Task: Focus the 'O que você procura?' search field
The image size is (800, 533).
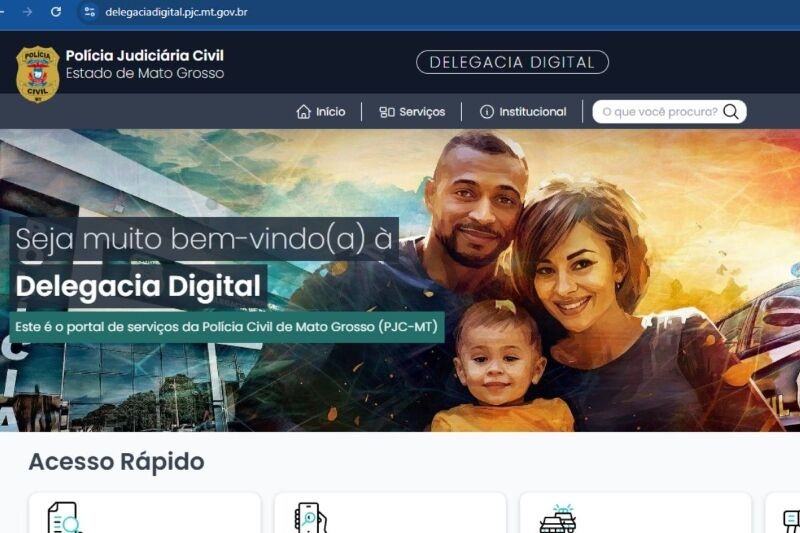Action: pos(660,112)
